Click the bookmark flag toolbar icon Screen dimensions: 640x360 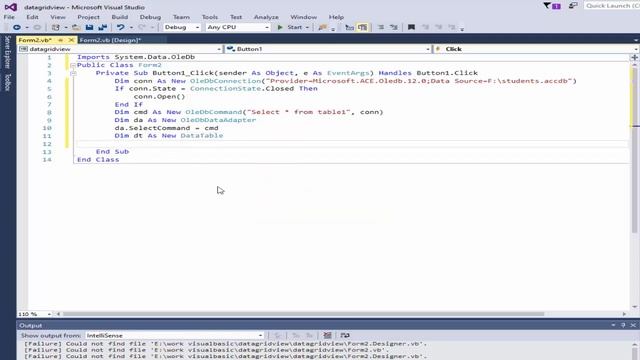click(x=411, y=27)
